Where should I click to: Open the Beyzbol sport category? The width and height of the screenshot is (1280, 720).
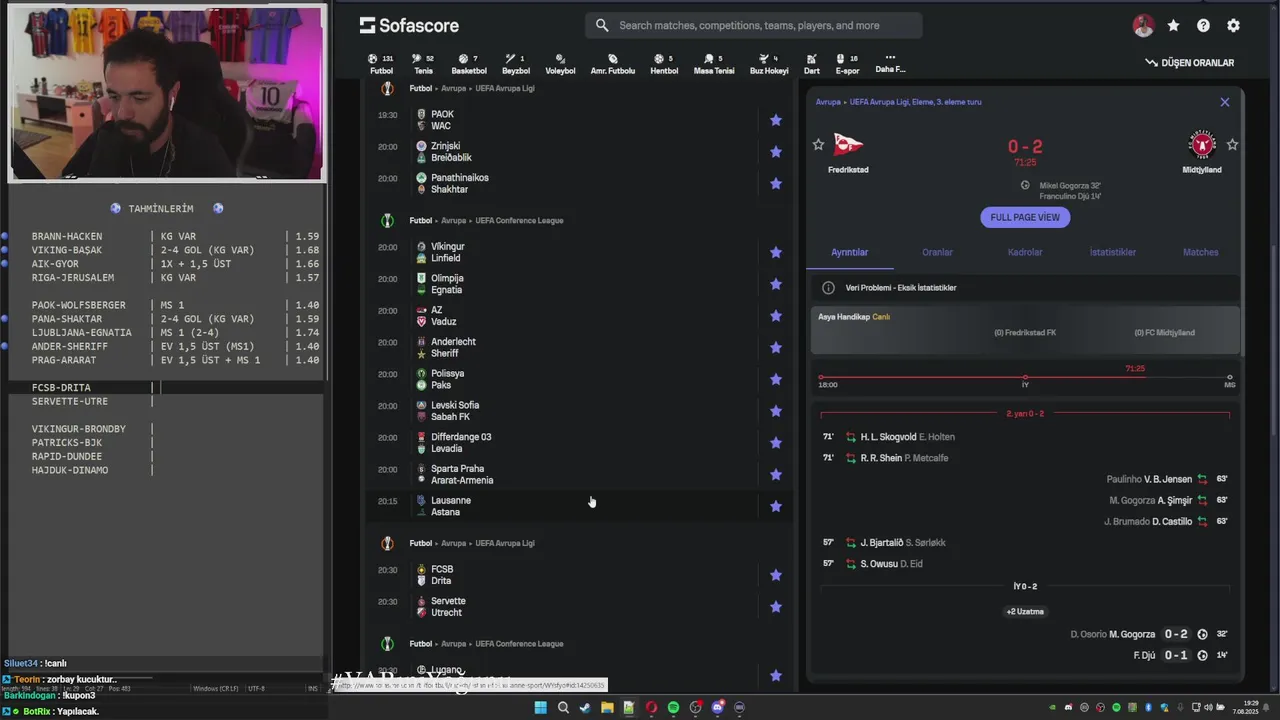coord(515,64)
